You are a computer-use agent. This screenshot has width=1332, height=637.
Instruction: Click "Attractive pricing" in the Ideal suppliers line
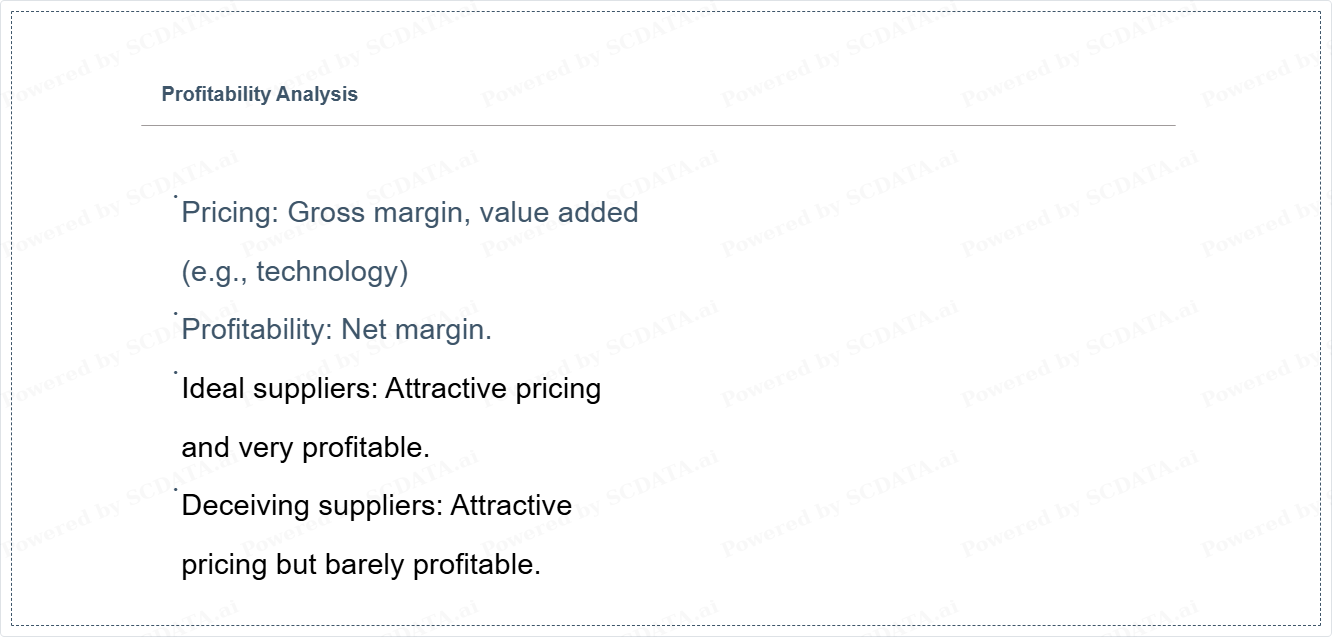point(493,389)
